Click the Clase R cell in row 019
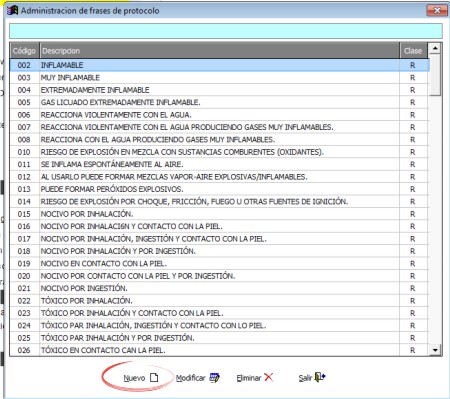The image size is (450, 399). pyautogui.click(x=413, y=263)
